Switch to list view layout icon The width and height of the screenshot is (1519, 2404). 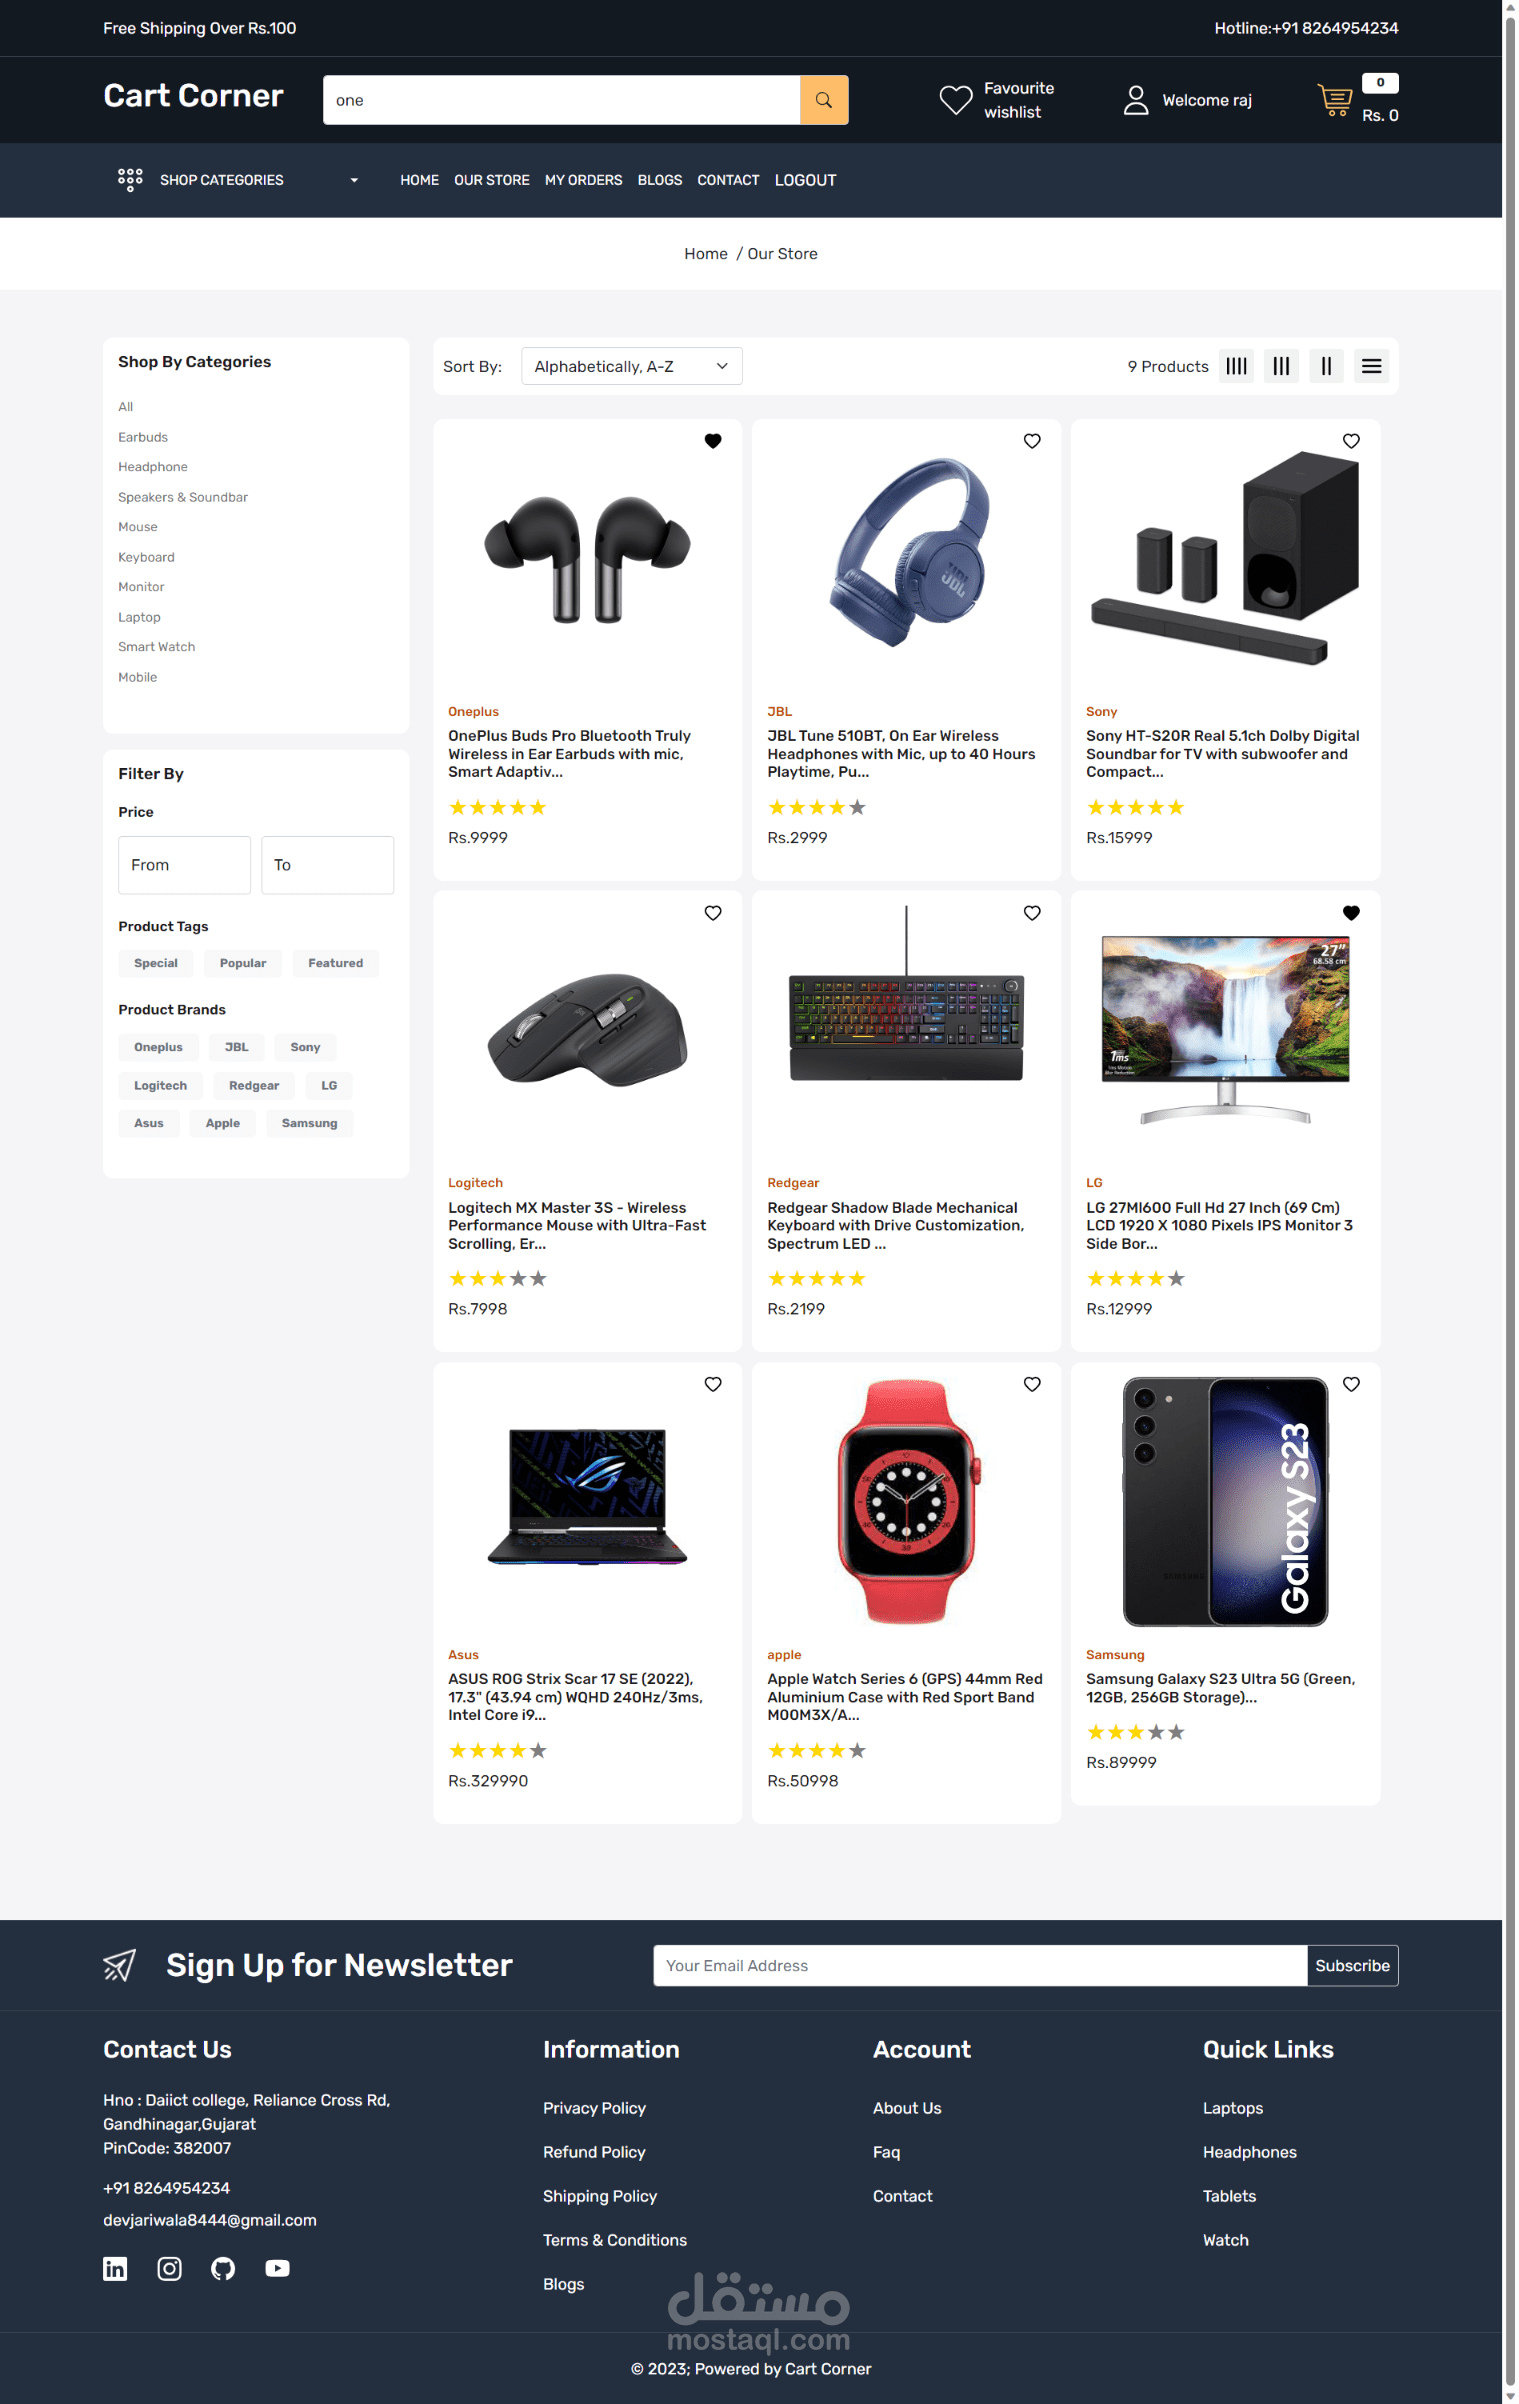click(x=1372, y=366)
